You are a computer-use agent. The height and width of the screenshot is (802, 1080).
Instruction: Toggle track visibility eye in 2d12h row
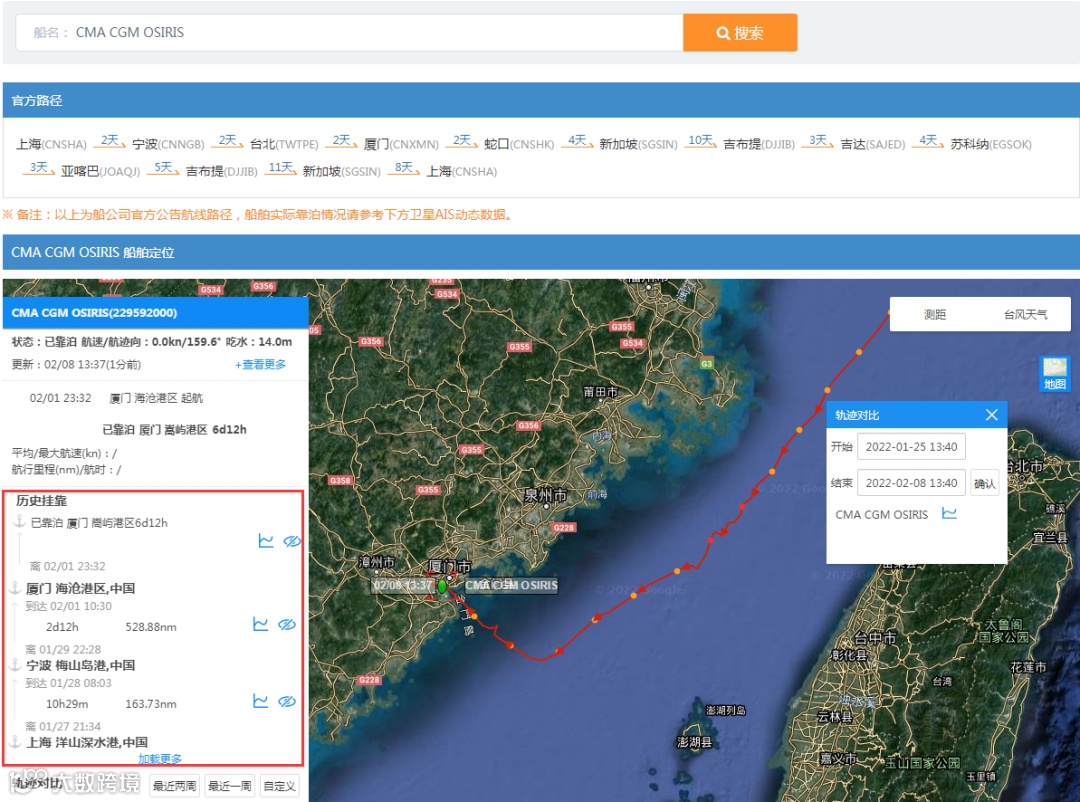(x=287, y=624)
